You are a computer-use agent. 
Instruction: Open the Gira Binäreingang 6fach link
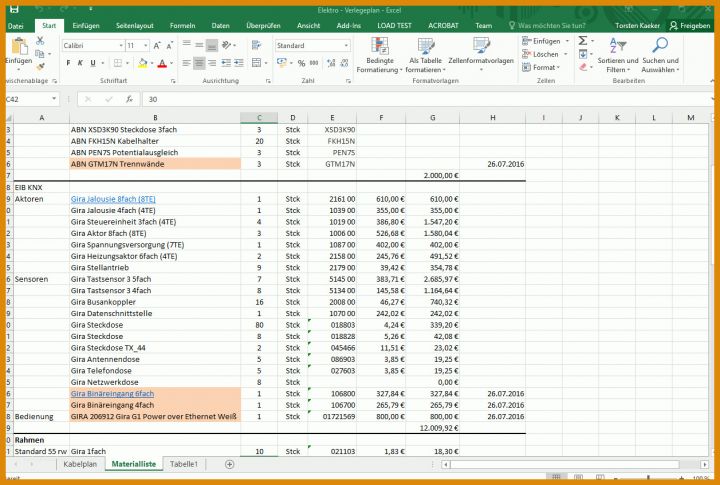pos(112,394)
